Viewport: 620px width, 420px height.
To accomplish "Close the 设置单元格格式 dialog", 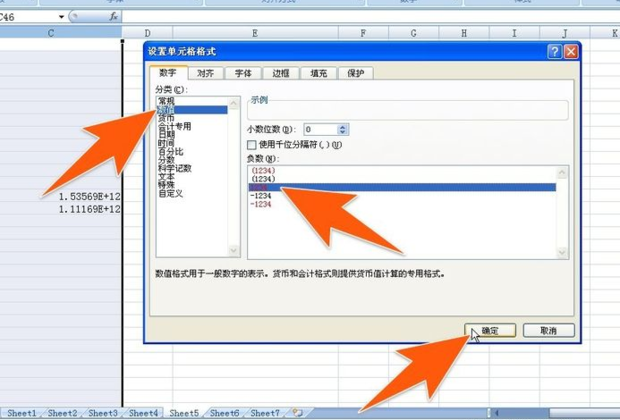I will click(x=571, y=52).
